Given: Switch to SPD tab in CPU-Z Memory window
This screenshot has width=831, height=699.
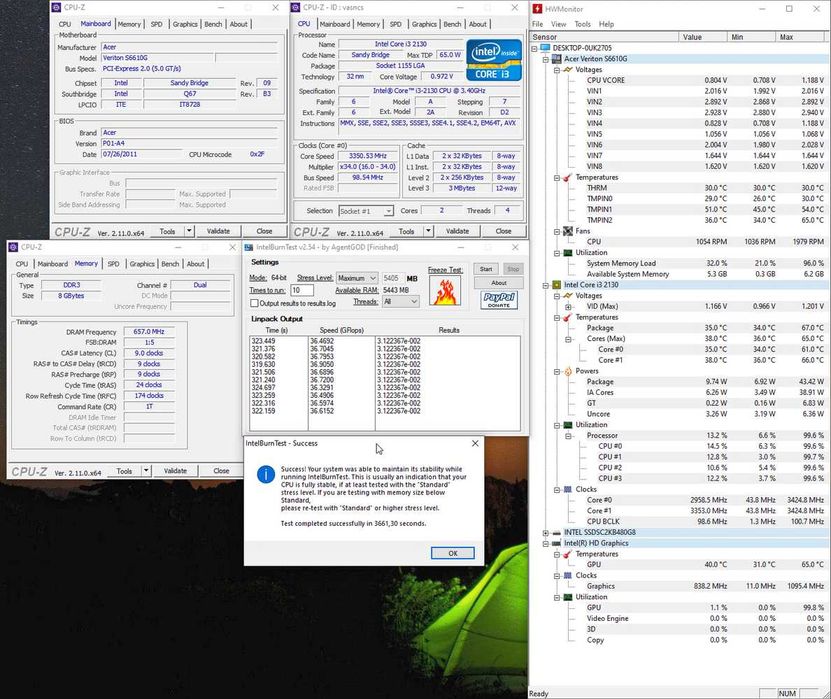Looking at the screenshot, I should [x=113, y=263].
